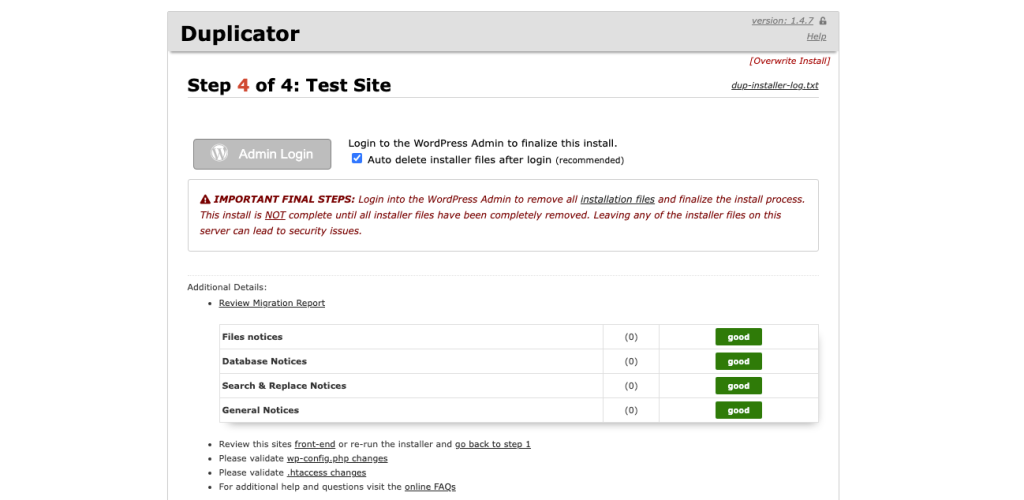
Task: Click the Overwrite Install label
Action: (790, 61)
